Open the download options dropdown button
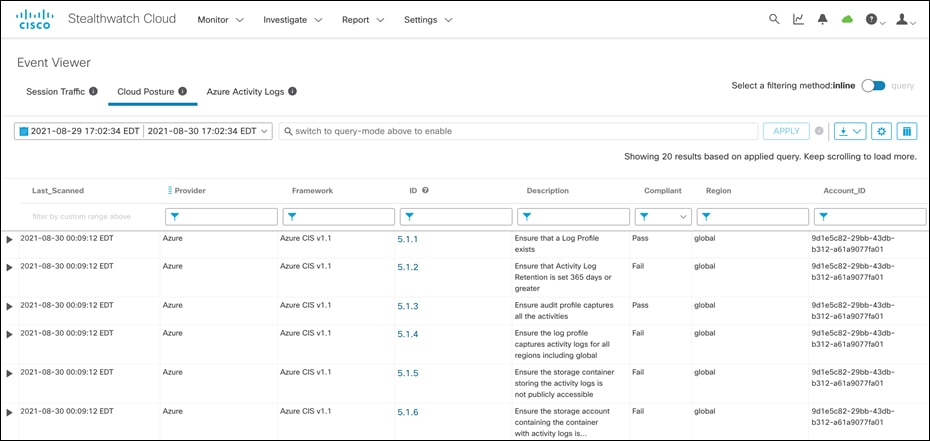The image size is (930, 441). tap(850, 131)
